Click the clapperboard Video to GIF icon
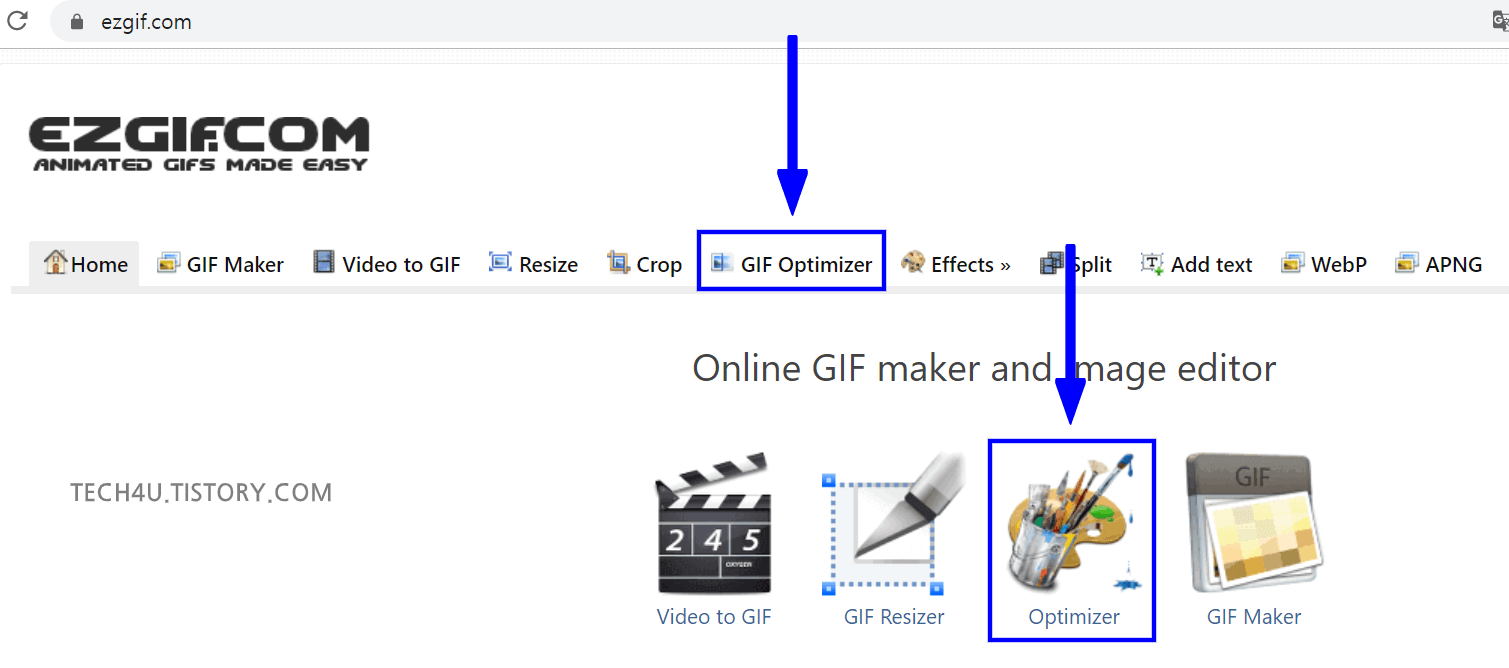The image size is (1509, 668). [714, 524]
